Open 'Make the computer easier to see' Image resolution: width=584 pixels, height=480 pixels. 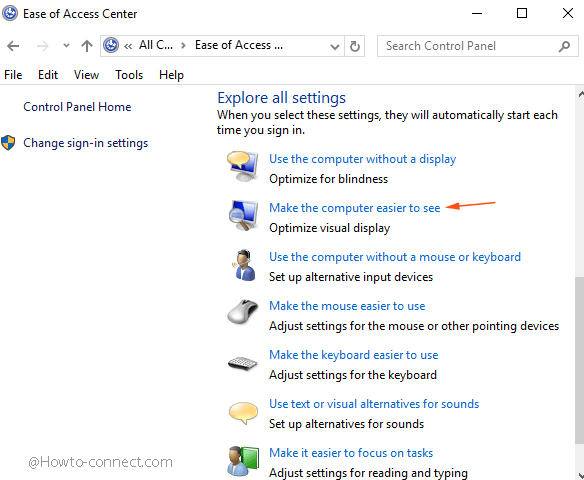coord(355,208)
